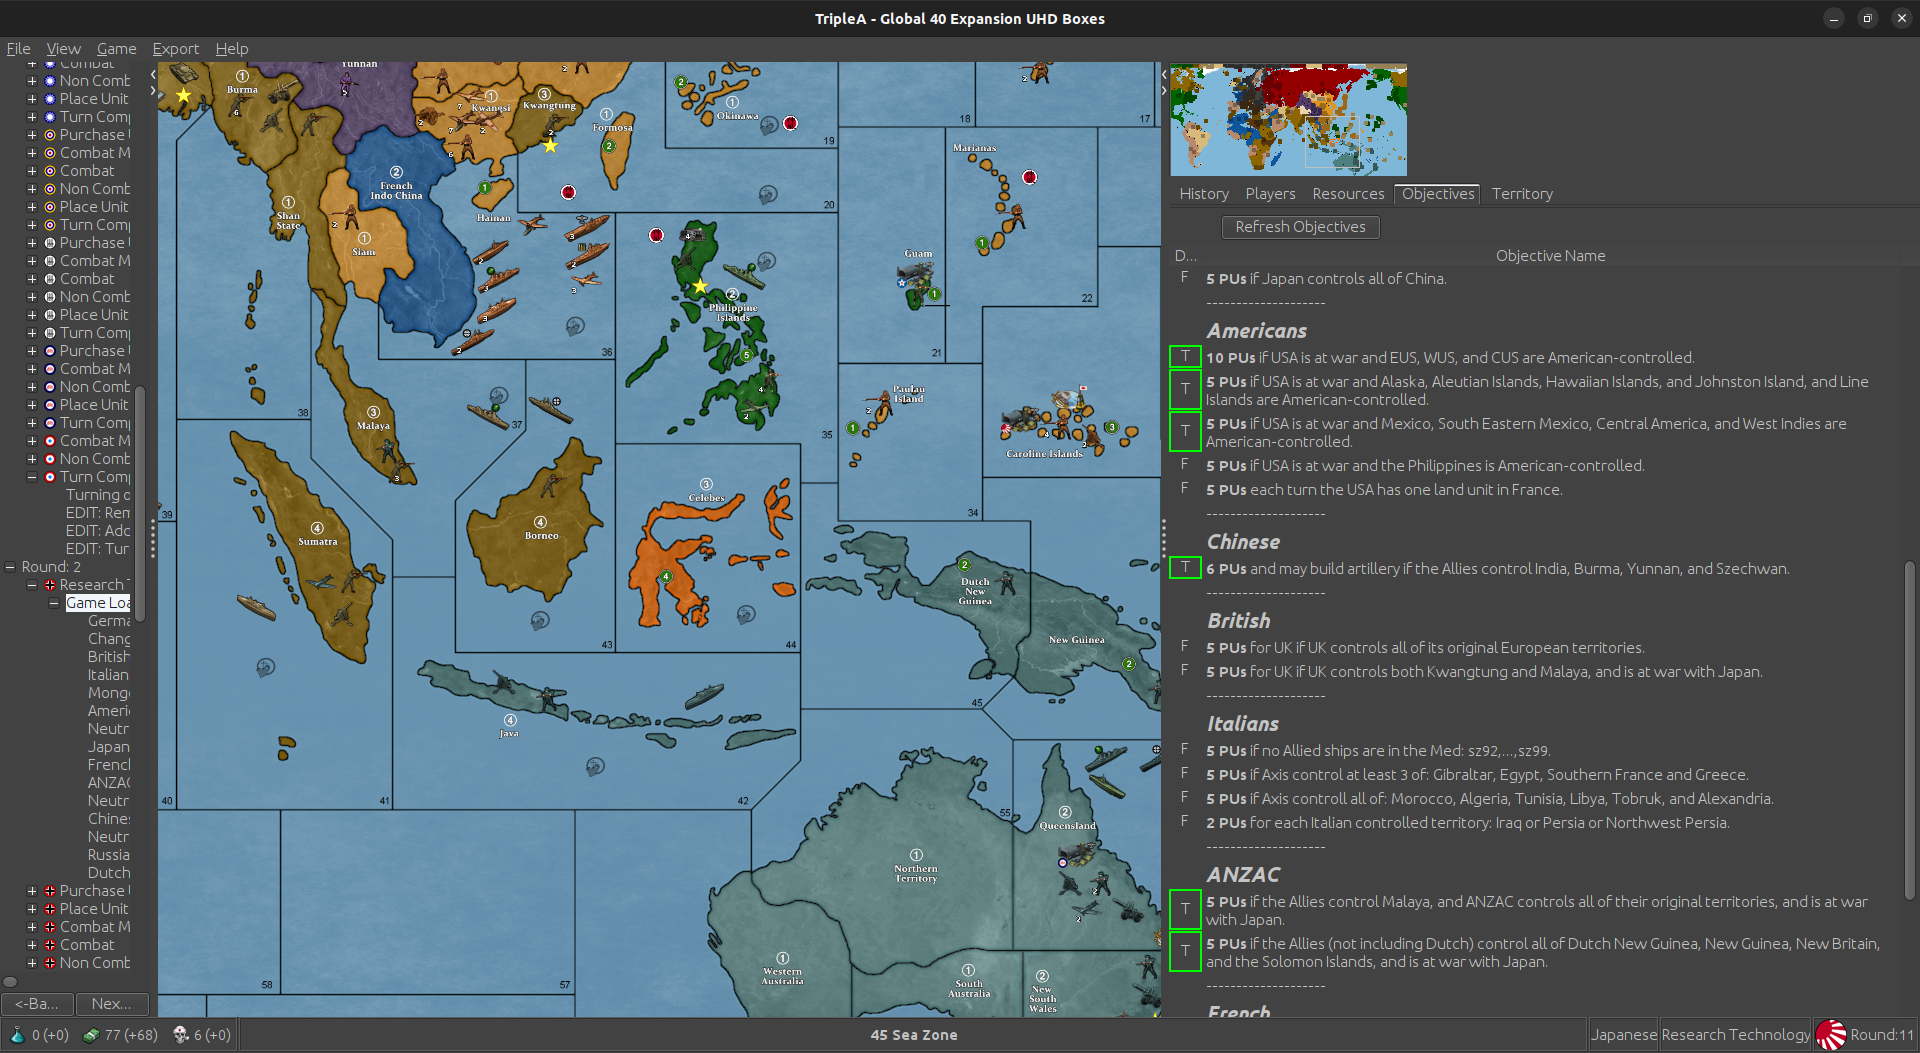Click the skull icon in the status bar
1920x1053 pixels.
point(180,1035)
